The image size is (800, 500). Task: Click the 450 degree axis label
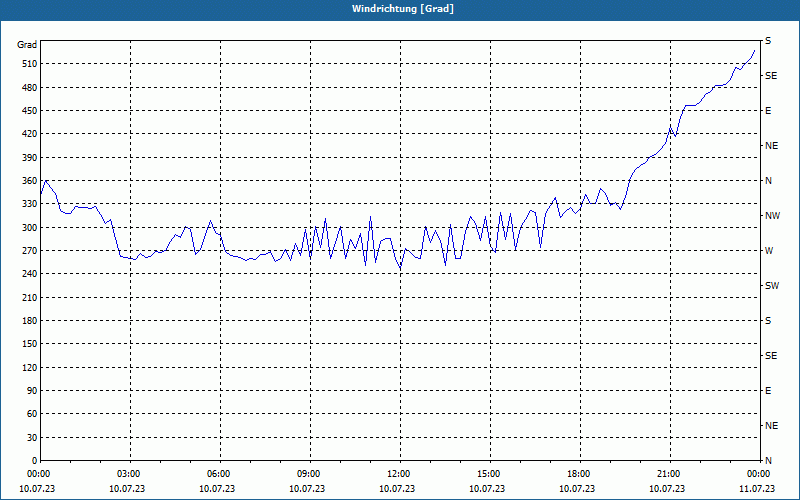(x=30, y=111)
